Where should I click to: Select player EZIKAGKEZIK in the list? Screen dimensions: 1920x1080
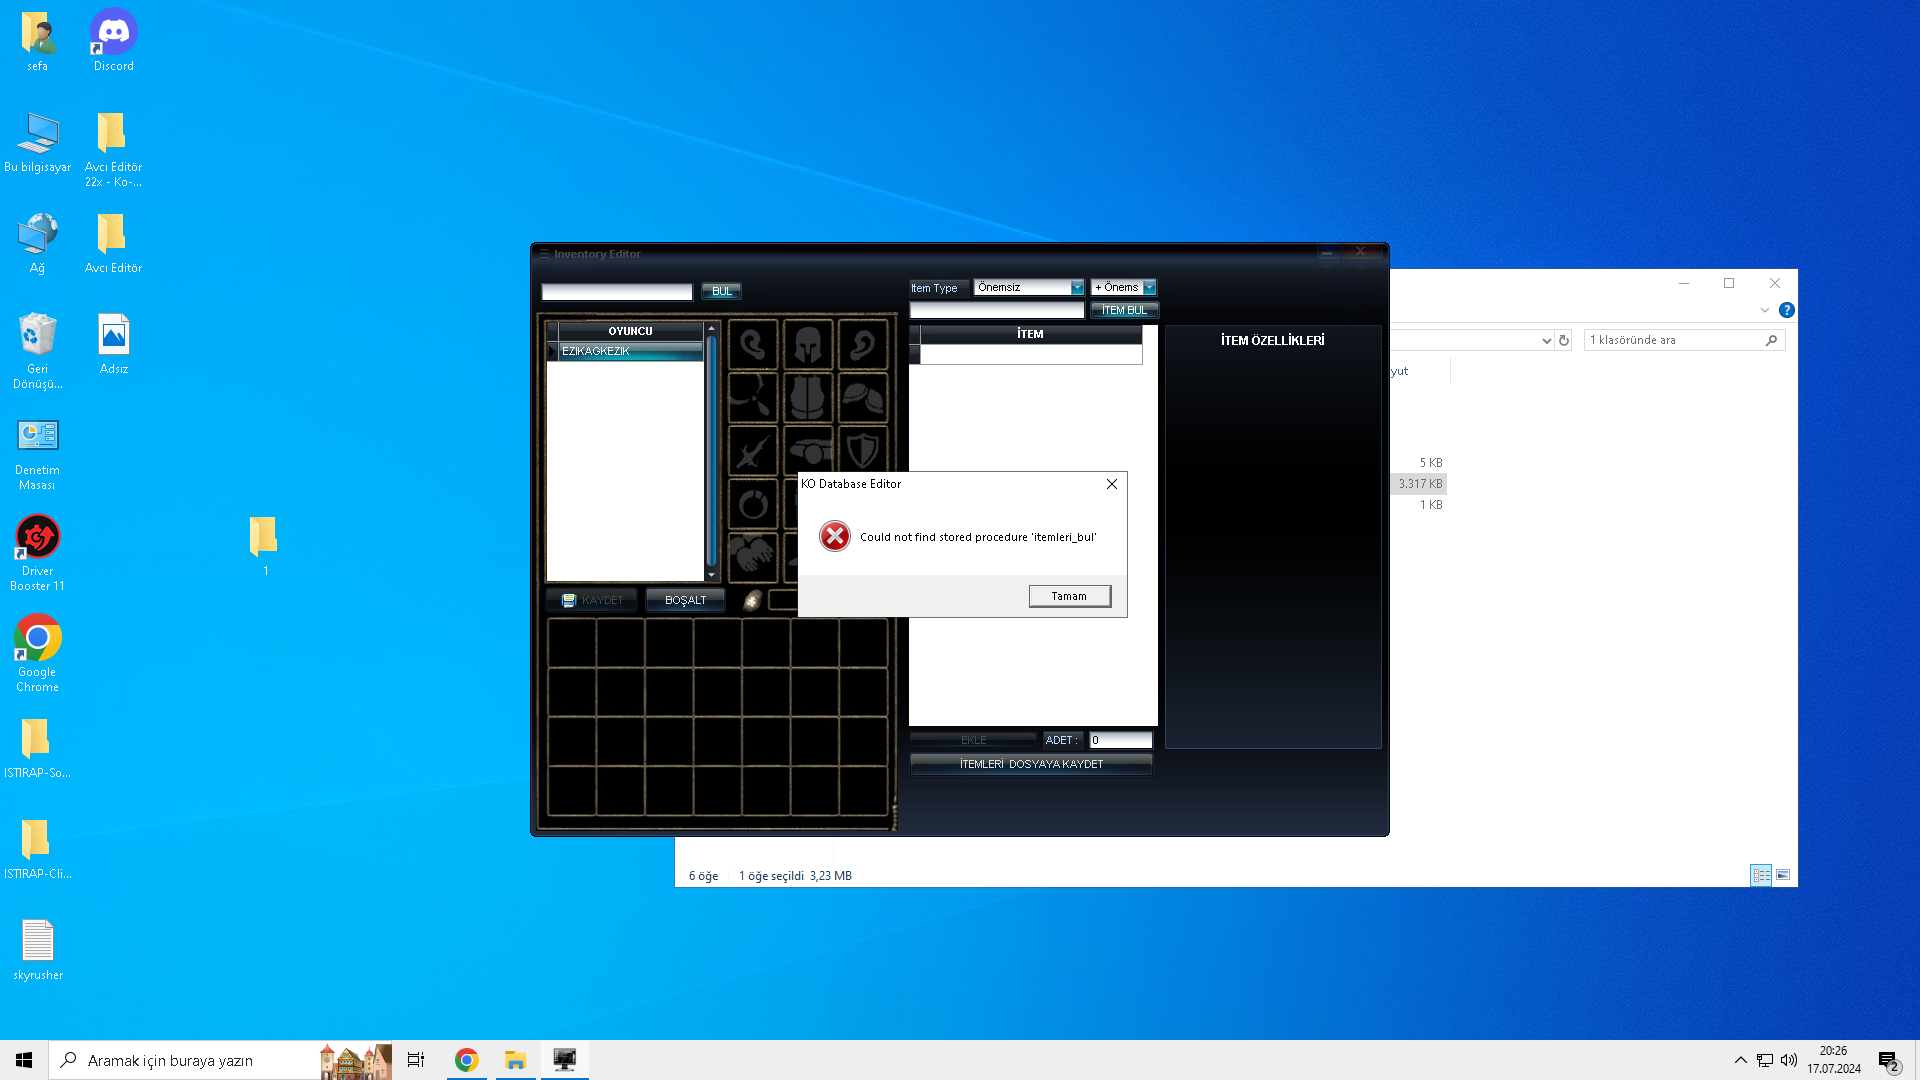pos(630,351)
